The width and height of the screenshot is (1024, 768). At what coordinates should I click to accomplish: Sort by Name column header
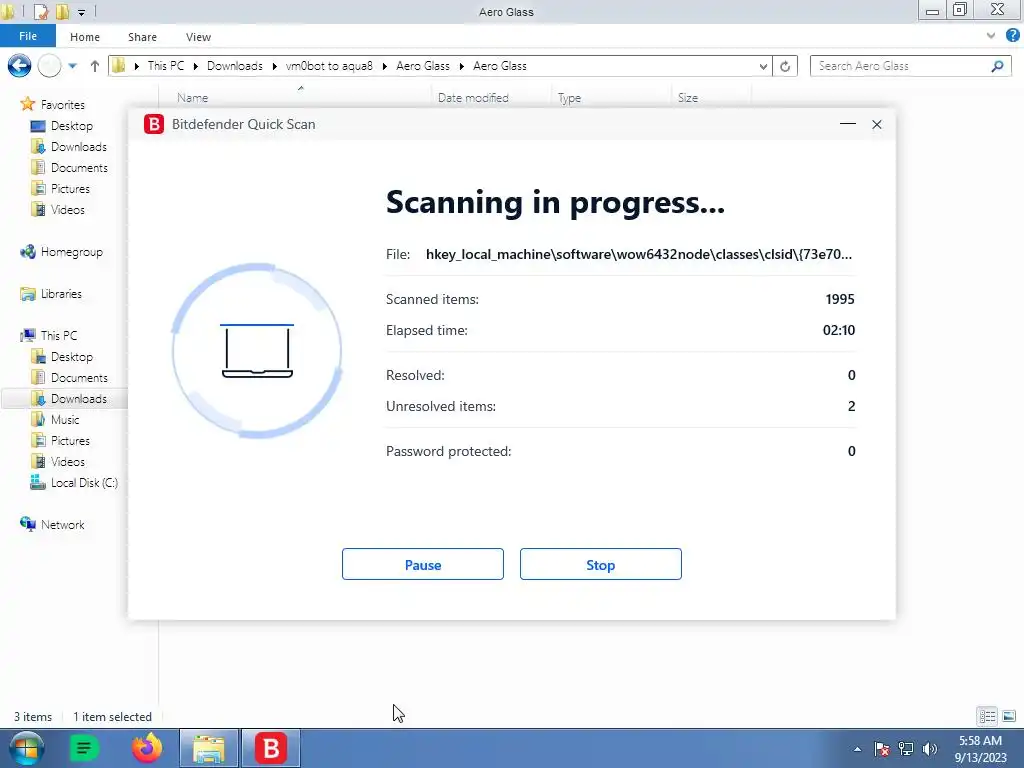pos(193,98)
